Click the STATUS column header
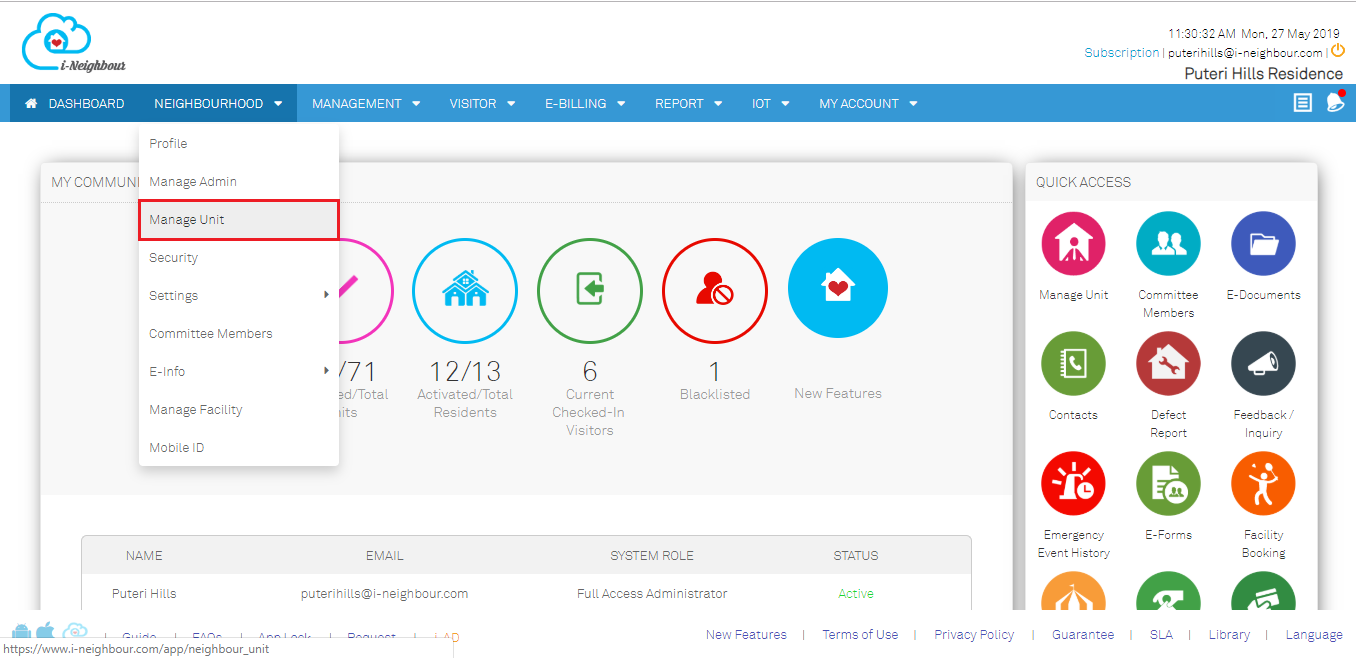Image resolution: width=1356 pixels, height=658 pixels. click(x=856, y=555)
